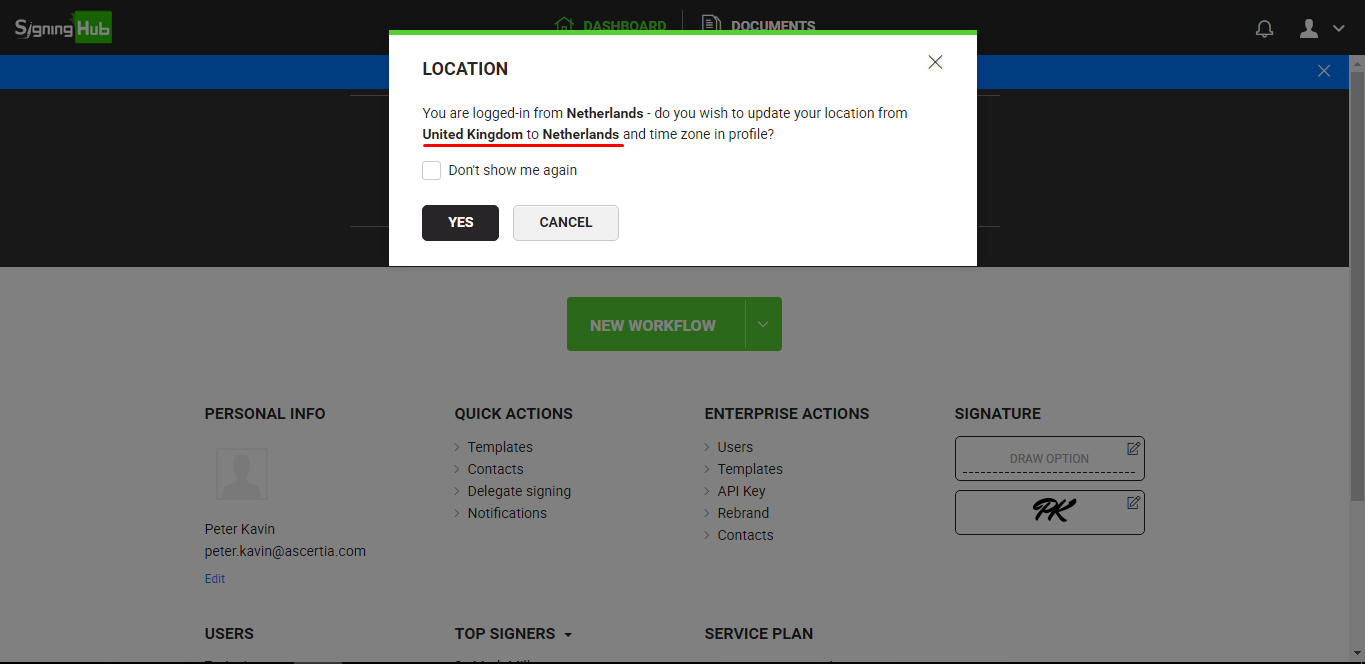Open the Documents tab

pyautogui.click(x=759, y=26)
